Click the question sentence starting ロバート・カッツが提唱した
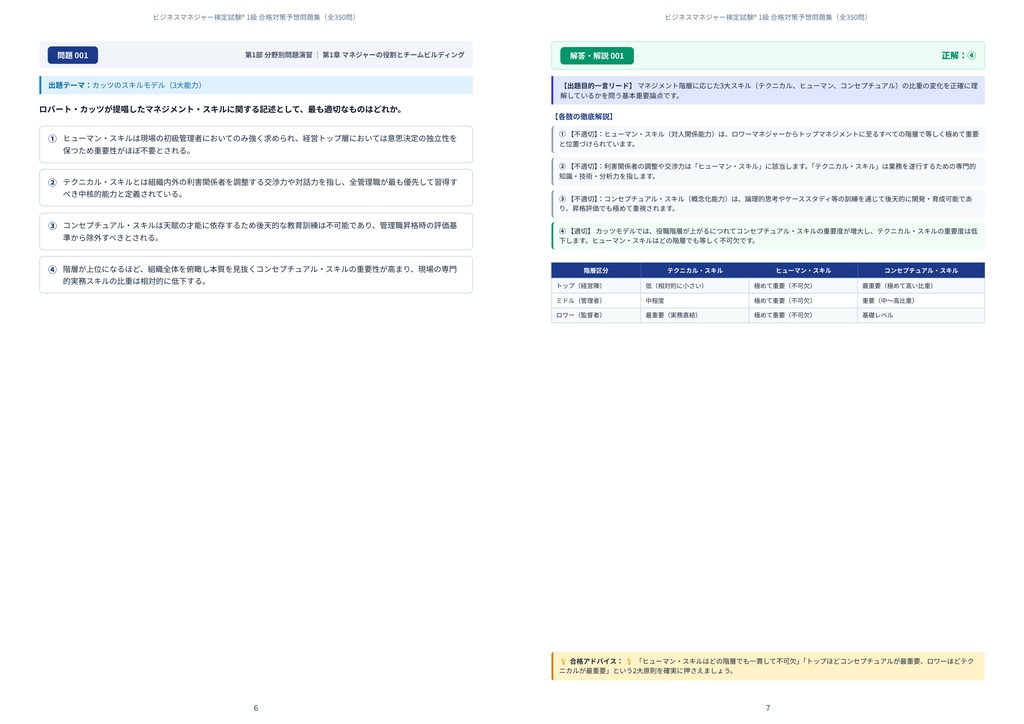1024x724 pixels. 220,109
